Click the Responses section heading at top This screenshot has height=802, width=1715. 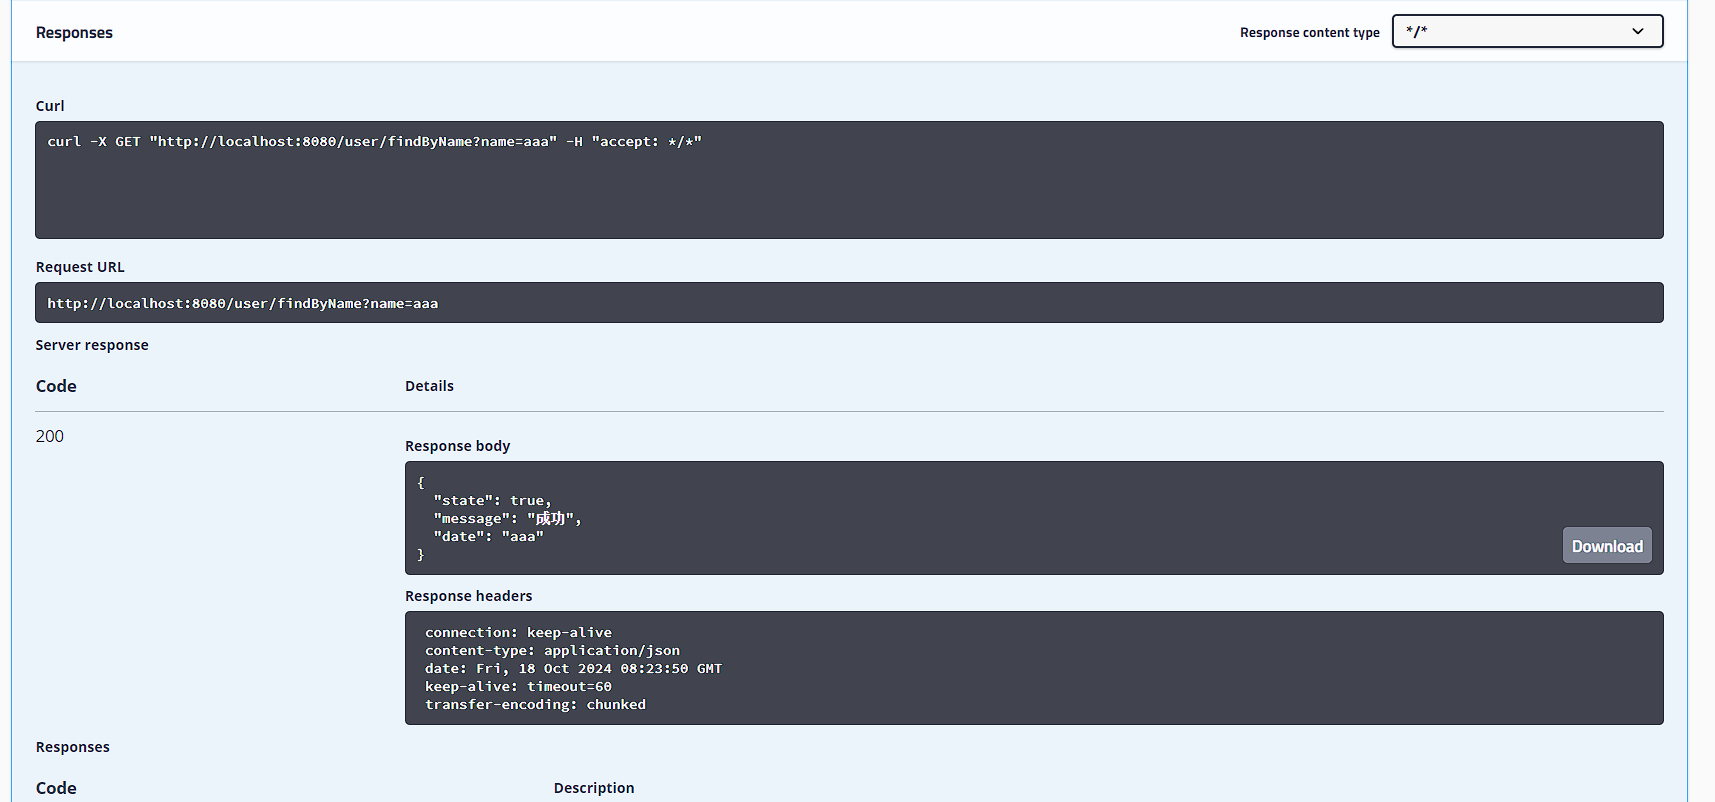pos(74,33)
